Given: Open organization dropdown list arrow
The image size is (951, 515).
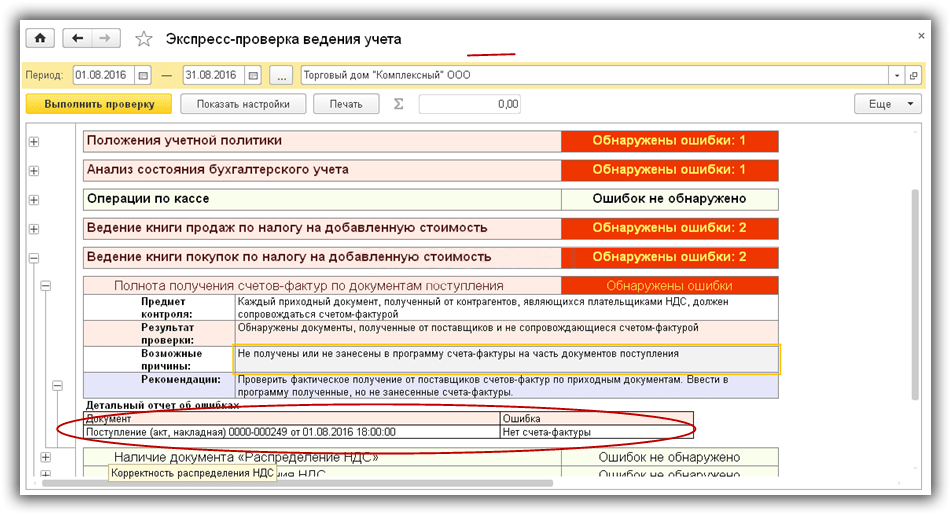Looking at the screenshot, I should (896, 75).
